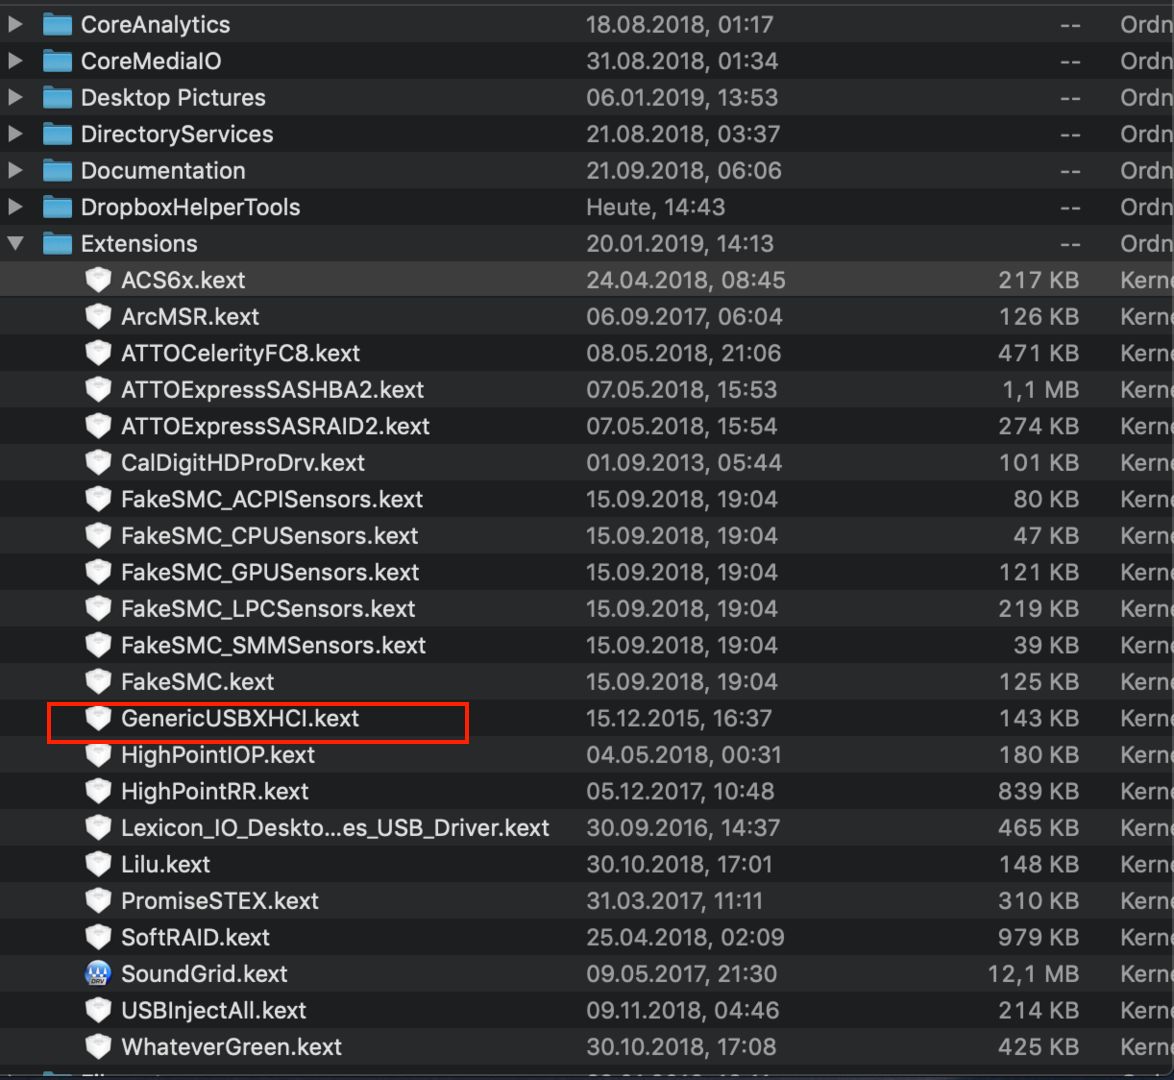Select the file name SoftRAID.kext
The height and width of the screenshot is (1080, 1174).
click(195, 938)
